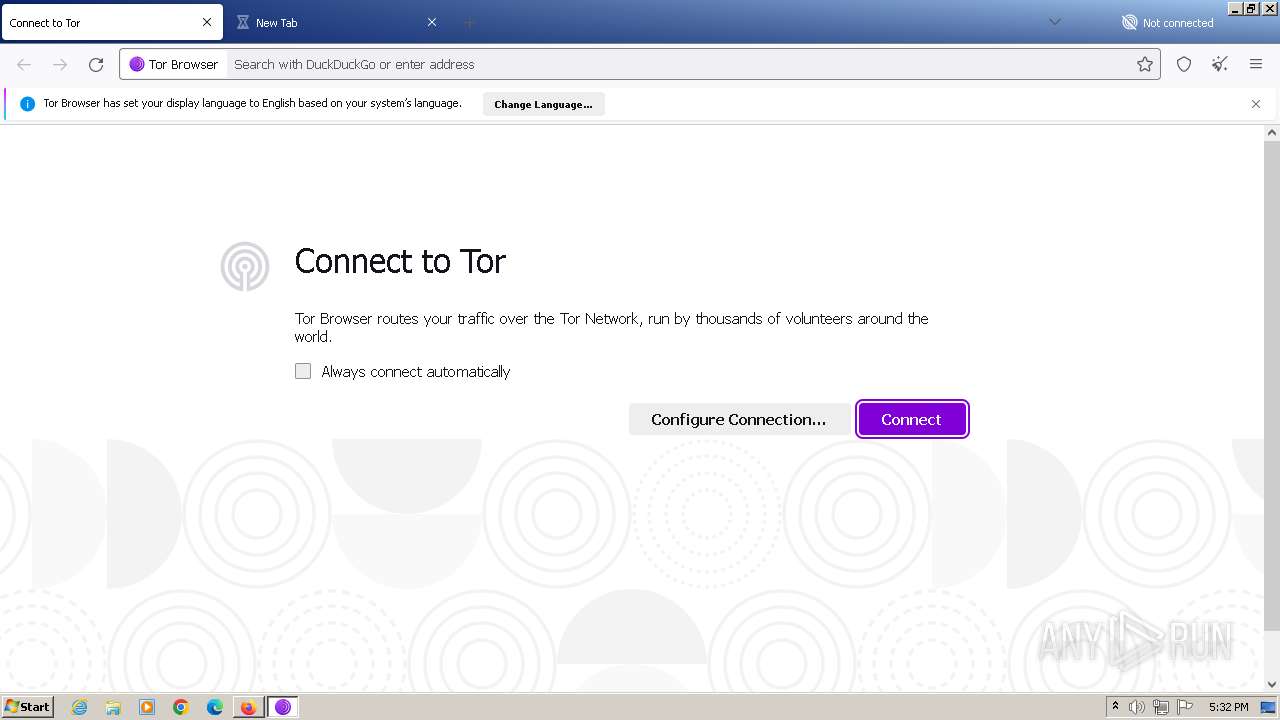
Task: Launch Internet Explorer from taskbar
Action: (80, 707)
